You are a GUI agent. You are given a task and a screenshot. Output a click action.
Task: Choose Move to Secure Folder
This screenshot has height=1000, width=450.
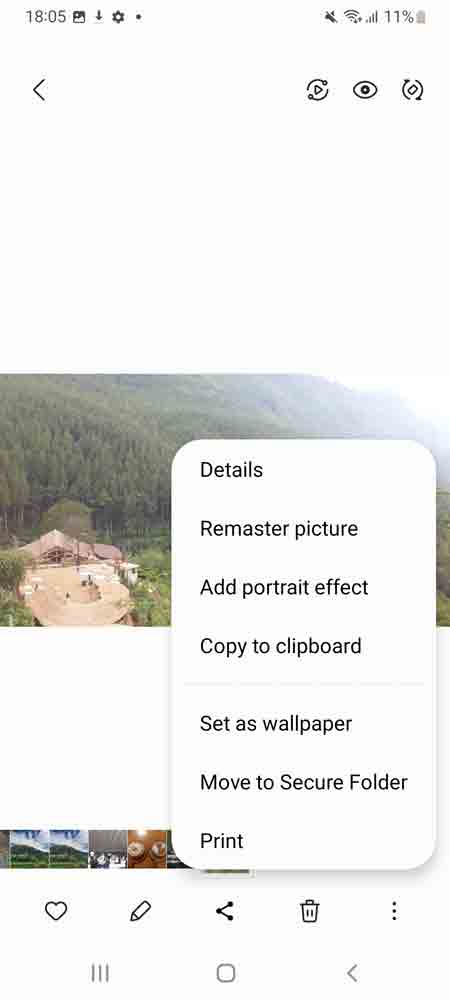pos(303,783)
